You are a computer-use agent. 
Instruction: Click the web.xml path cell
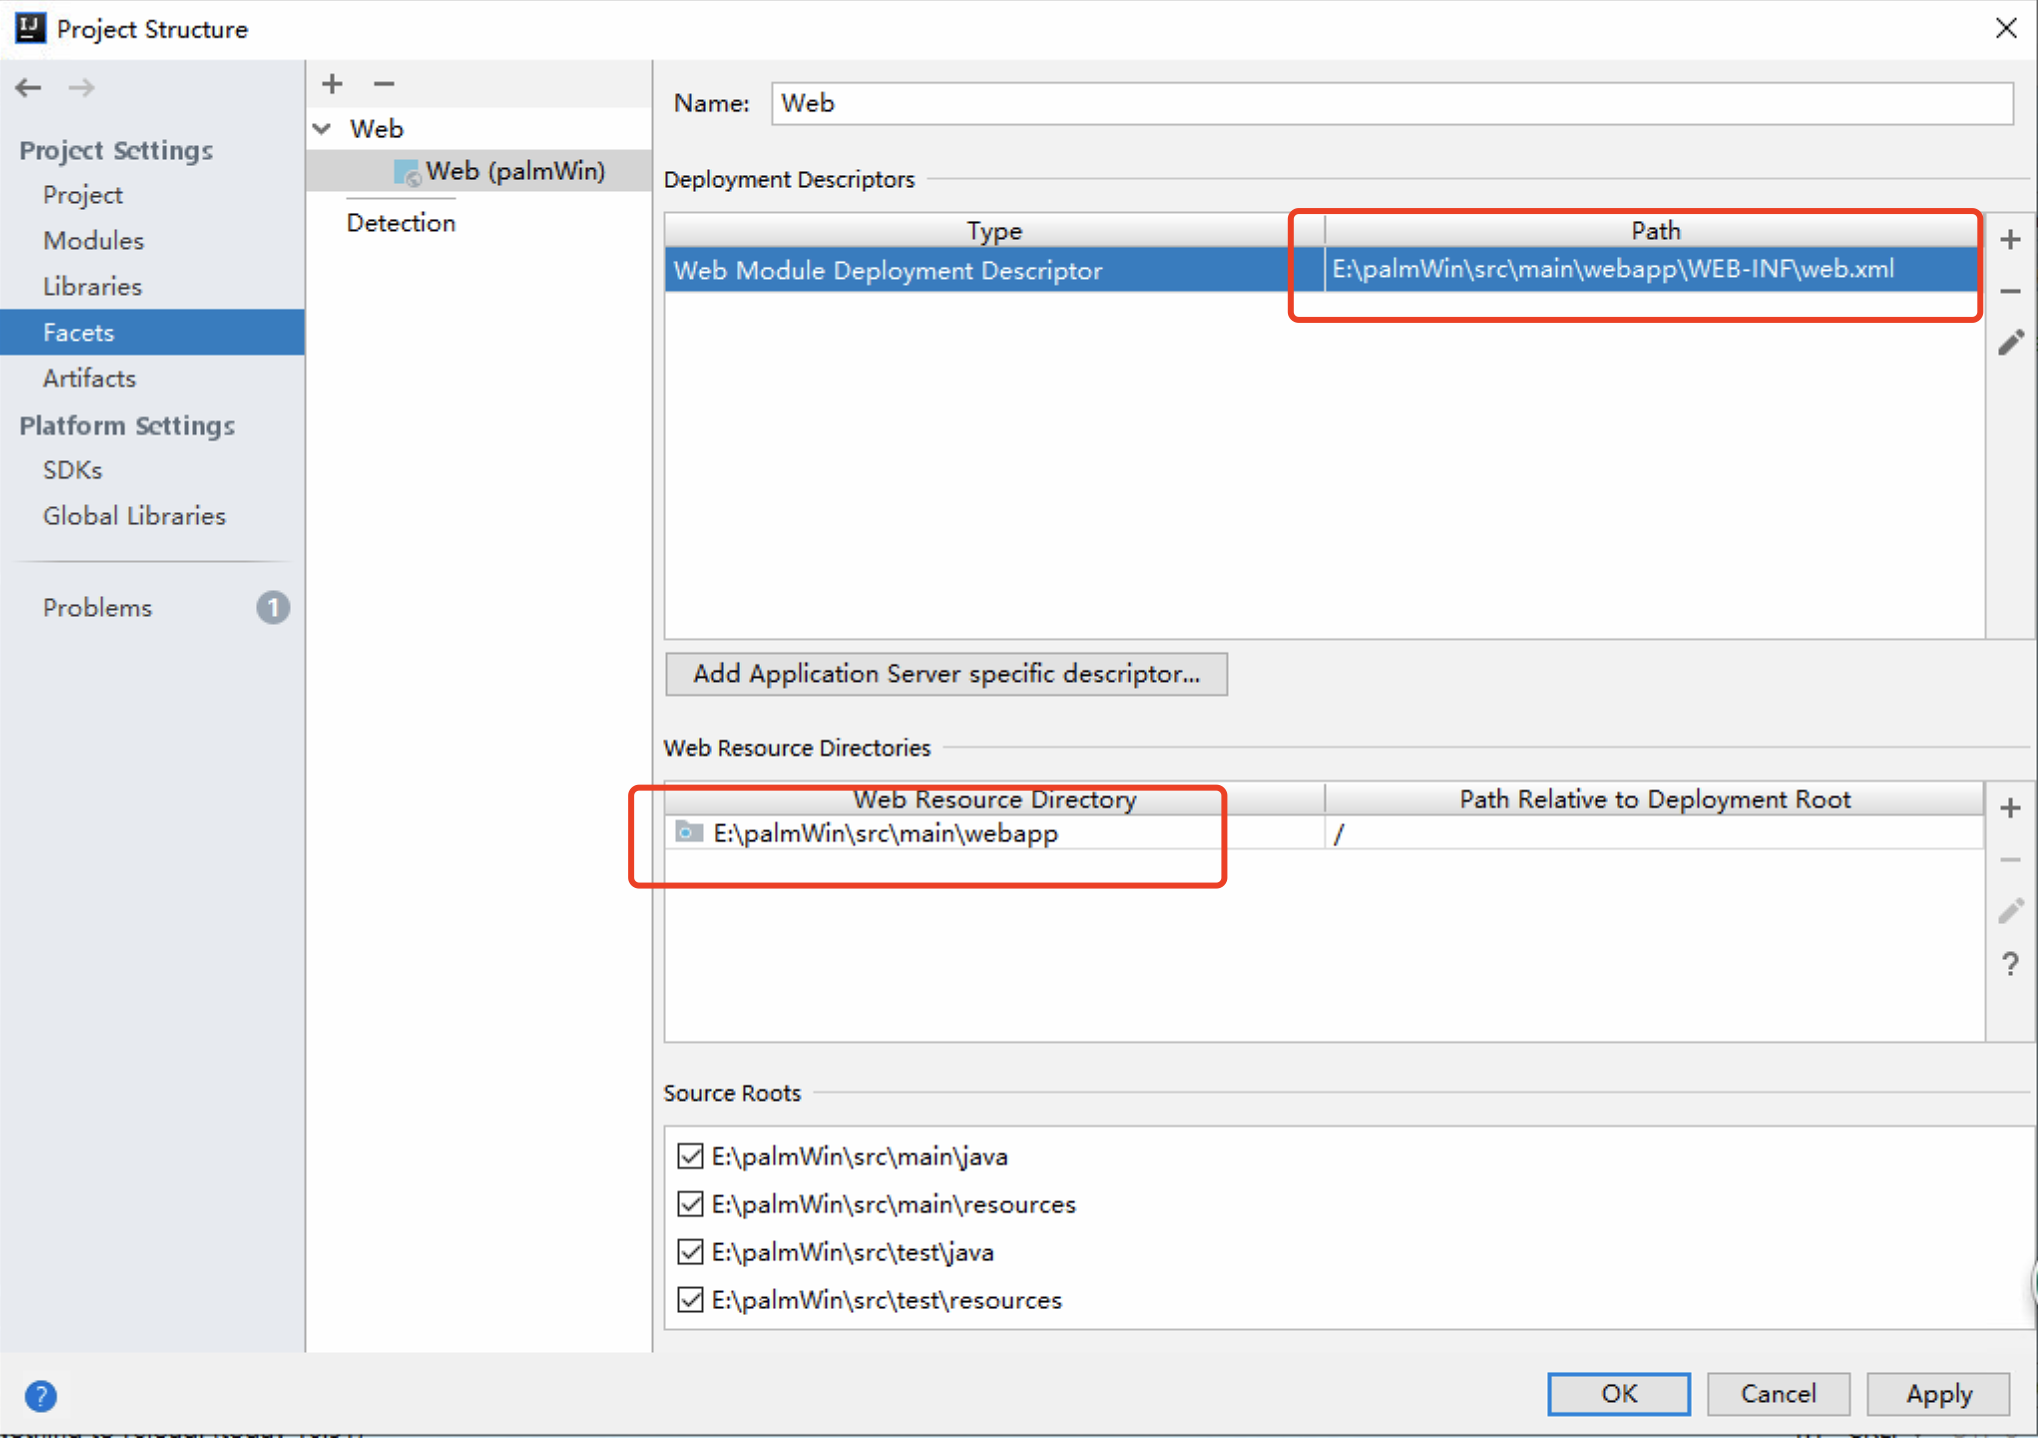pos(1654,270)
